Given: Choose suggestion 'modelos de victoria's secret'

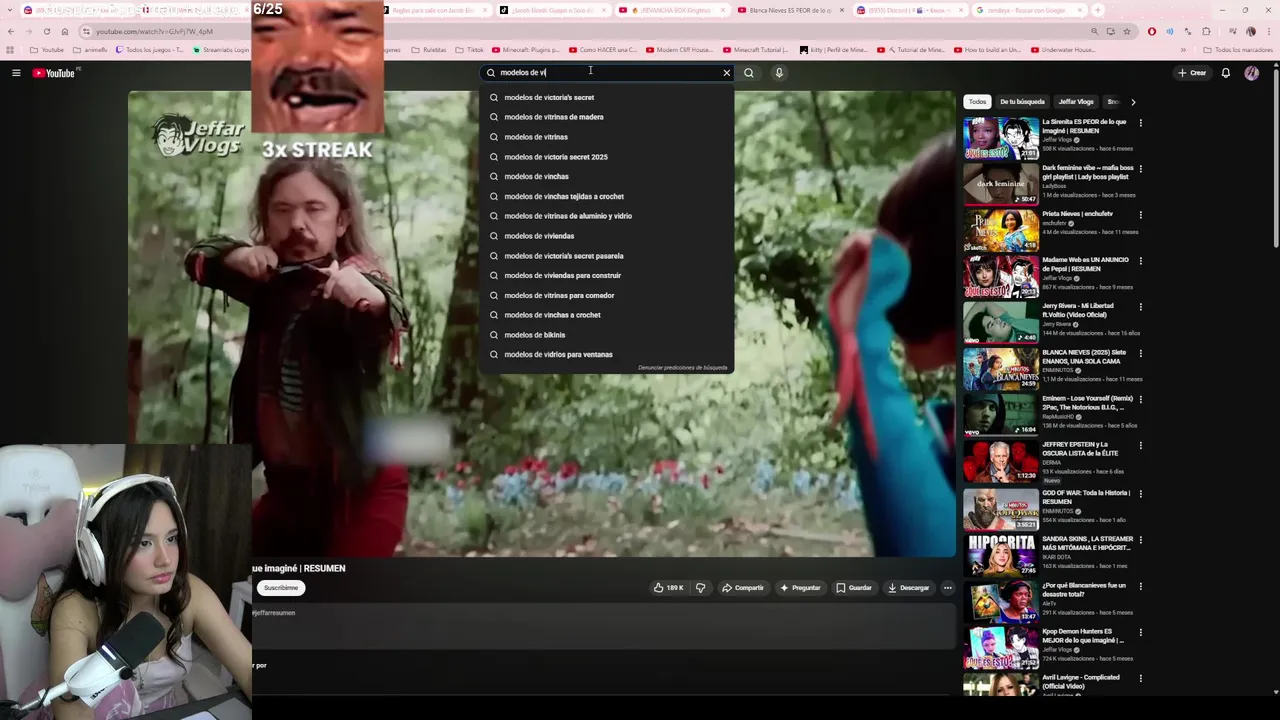Looking at the screenshot, I should [606, 97].
